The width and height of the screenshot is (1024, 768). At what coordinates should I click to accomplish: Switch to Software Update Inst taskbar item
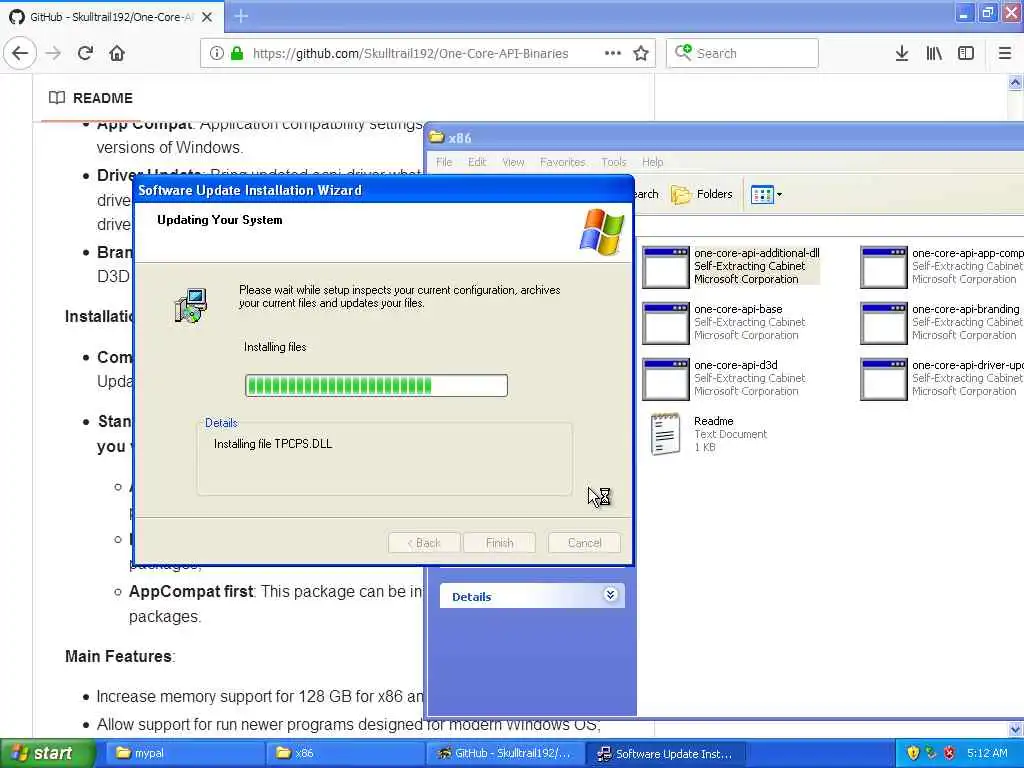(666, 754)
